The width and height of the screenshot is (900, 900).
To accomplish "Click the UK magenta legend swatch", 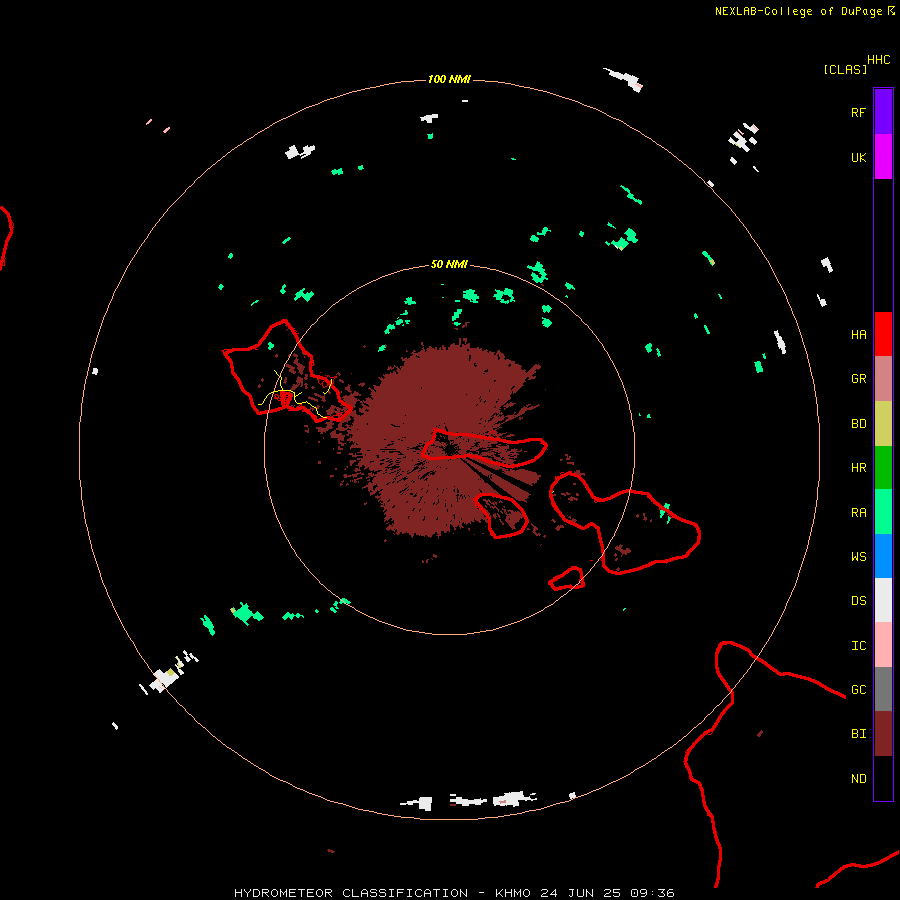I will (x=883, y=157).
